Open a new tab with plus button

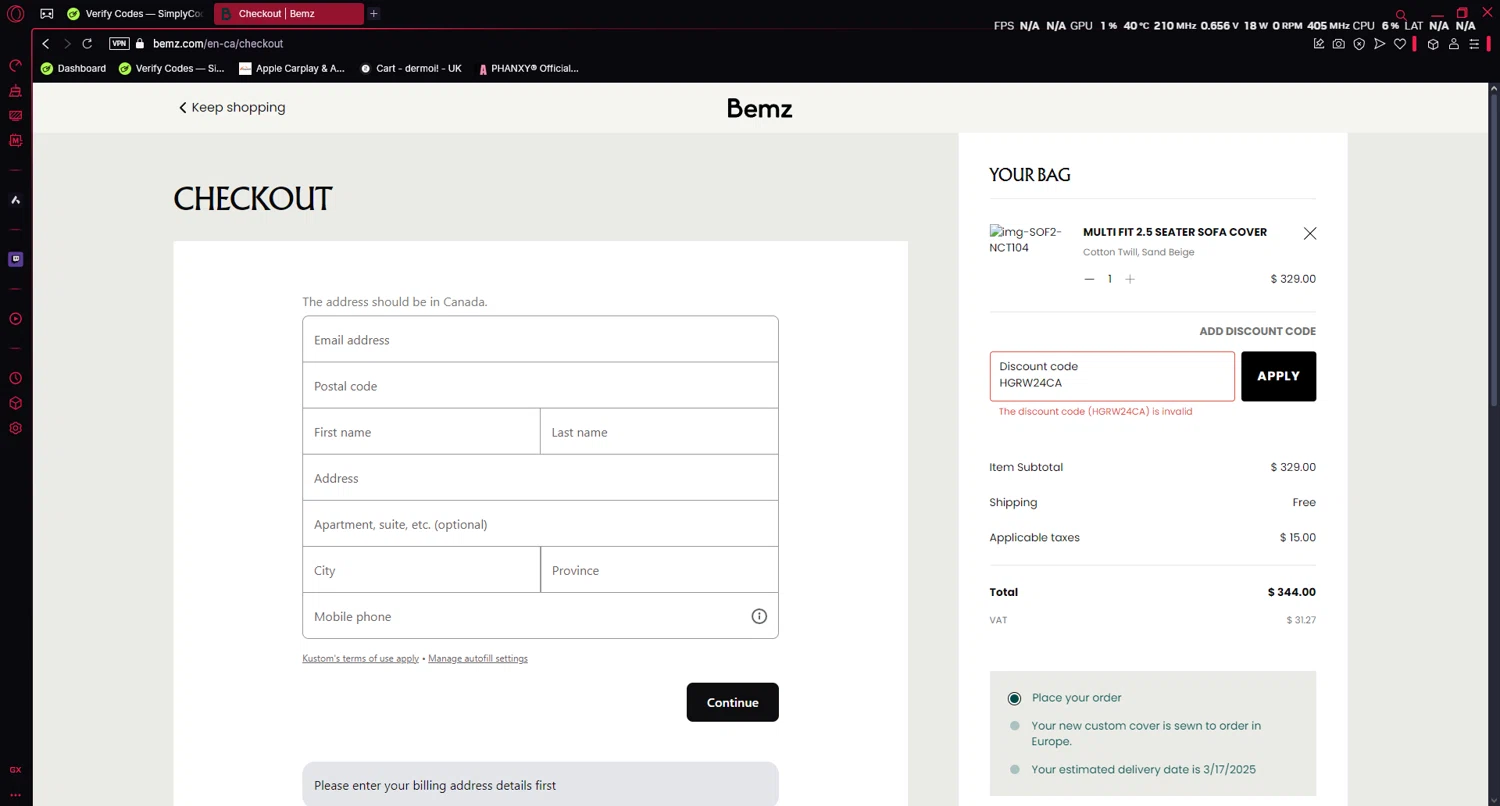coord(374,14)
